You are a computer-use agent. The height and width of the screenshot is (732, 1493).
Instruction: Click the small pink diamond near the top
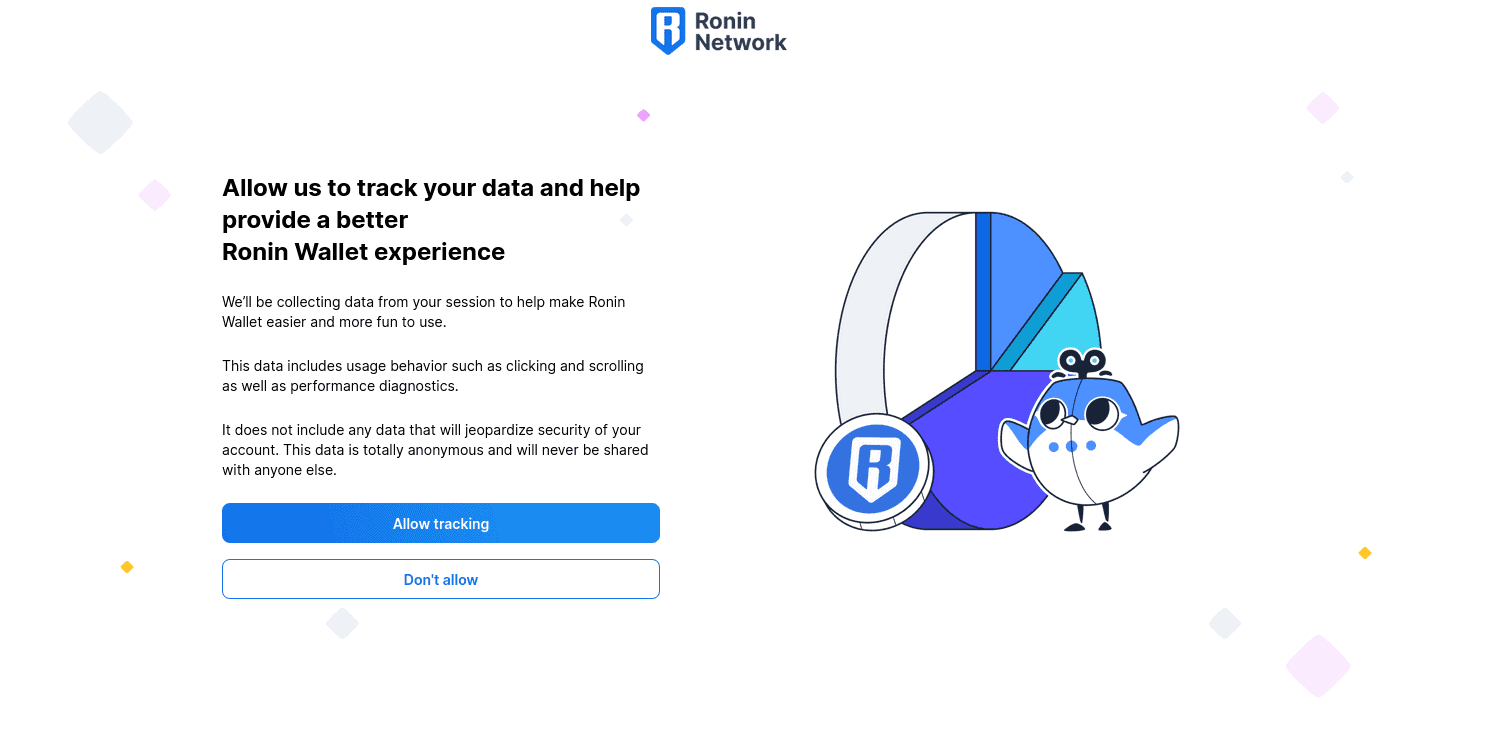(644, 115)
